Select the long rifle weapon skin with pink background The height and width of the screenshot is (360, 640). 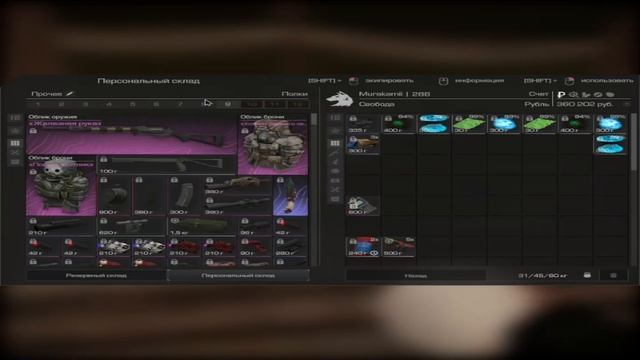[131, 134]
